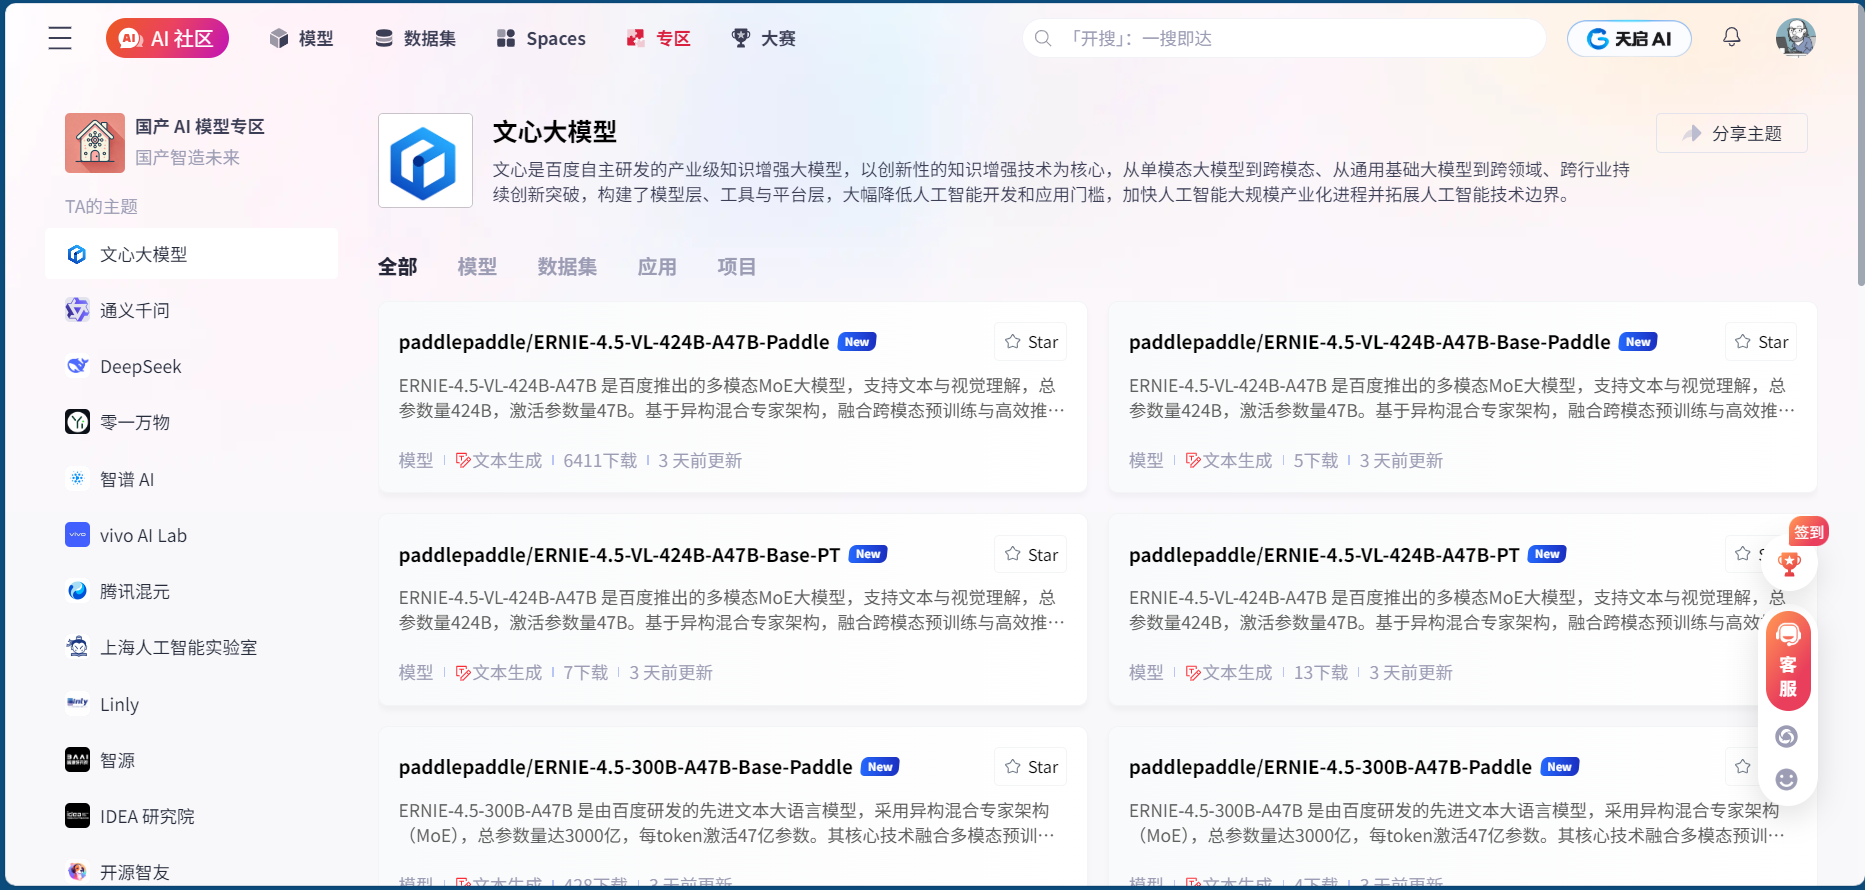Star the ERNIE-4.5-VL-424B-A47B-Base-Paddle model
The image size is (1865, 890).
1761,342
